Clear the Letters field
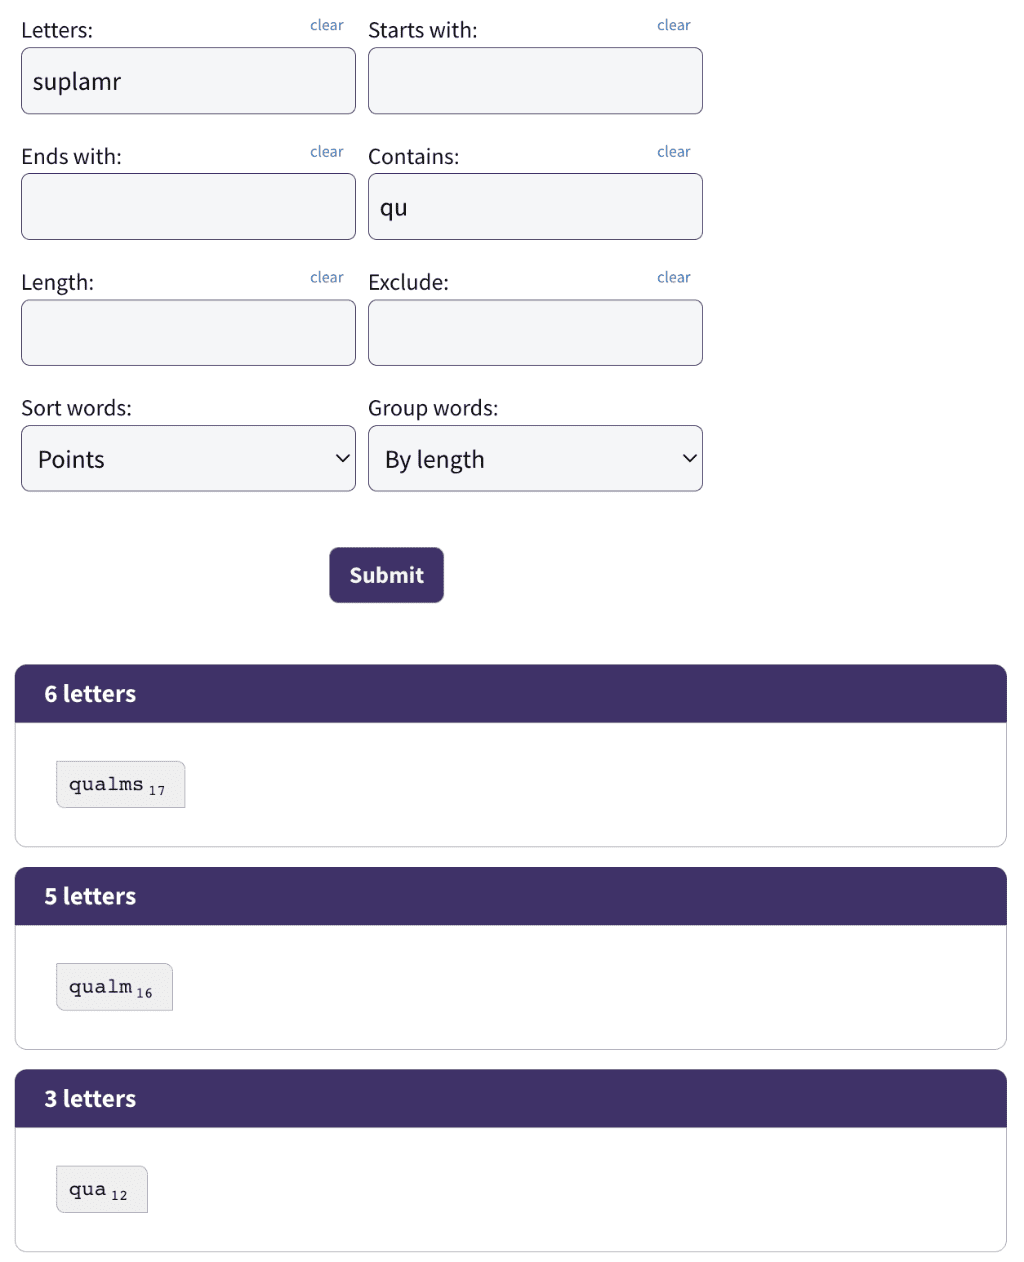 [326, 25]
